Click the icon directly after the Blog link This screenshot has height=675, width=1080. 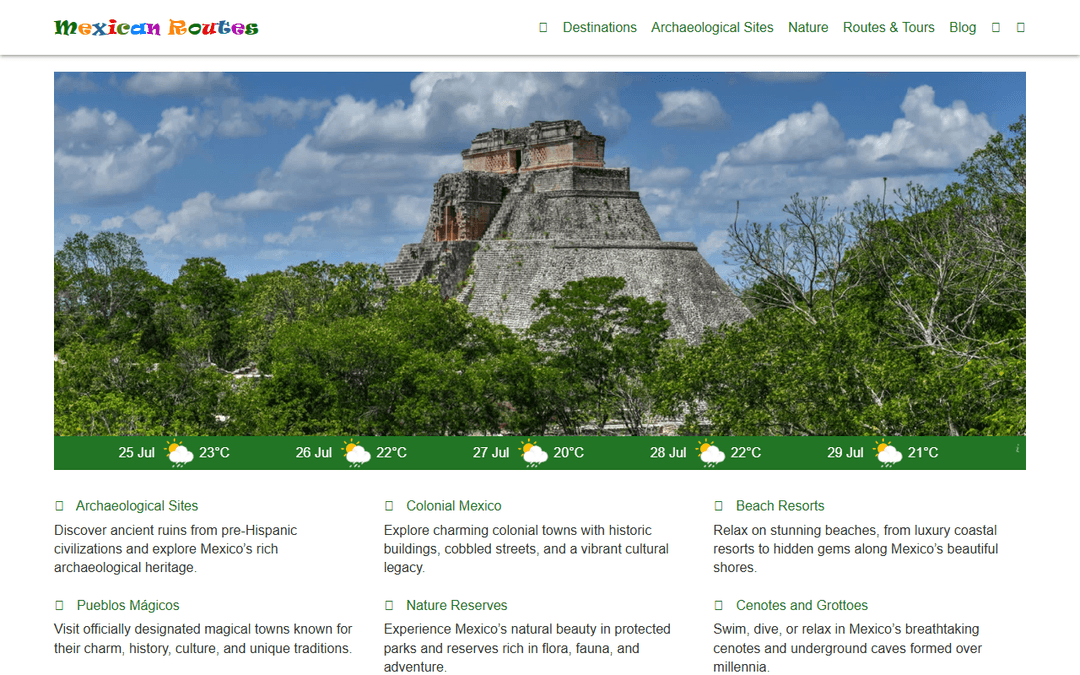(x=995, y=28)
